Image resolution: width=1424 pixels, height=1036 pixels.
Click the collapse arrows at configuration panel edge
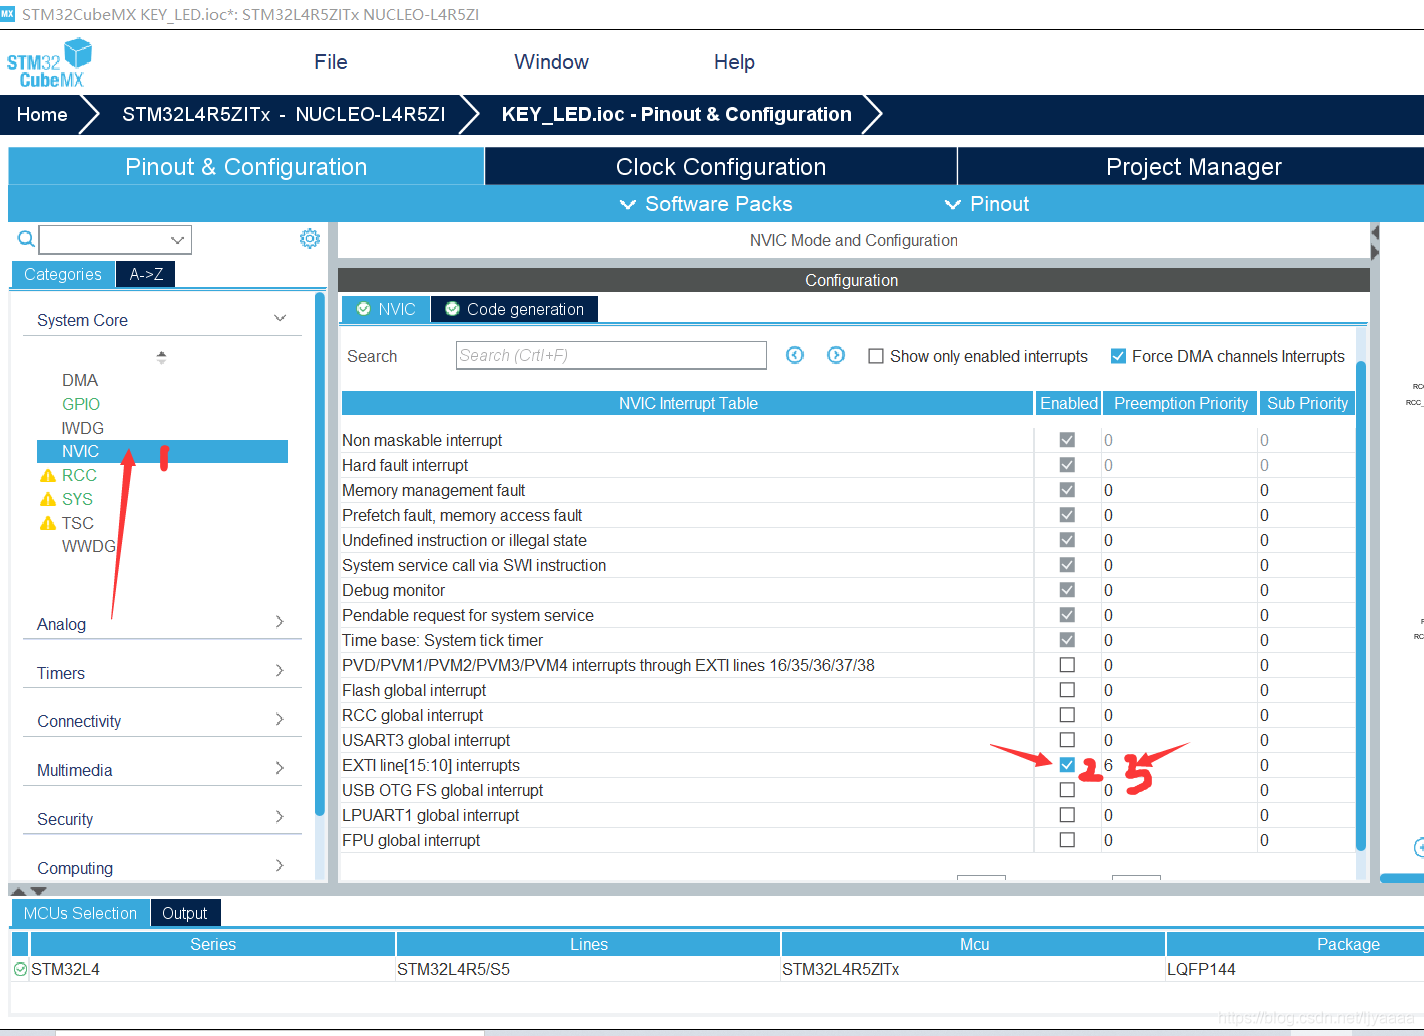[1375, 242]
